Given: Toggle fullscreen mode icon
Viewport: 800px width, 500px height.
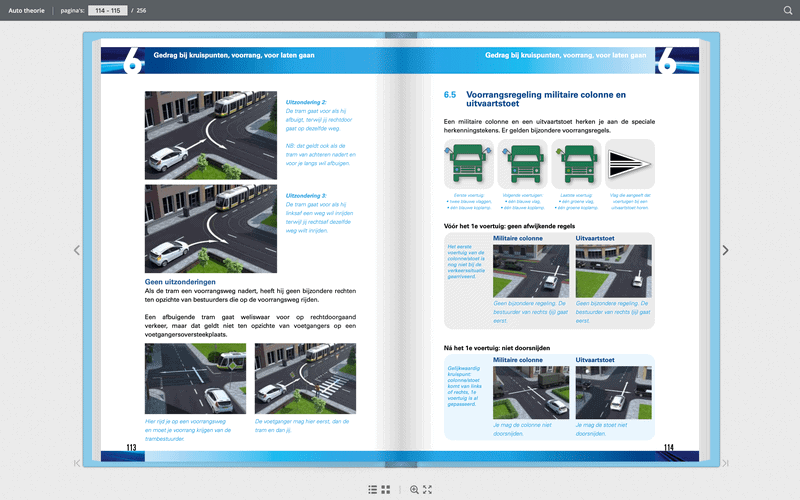Looking at the screenshot, I should [x=428, y=490].
